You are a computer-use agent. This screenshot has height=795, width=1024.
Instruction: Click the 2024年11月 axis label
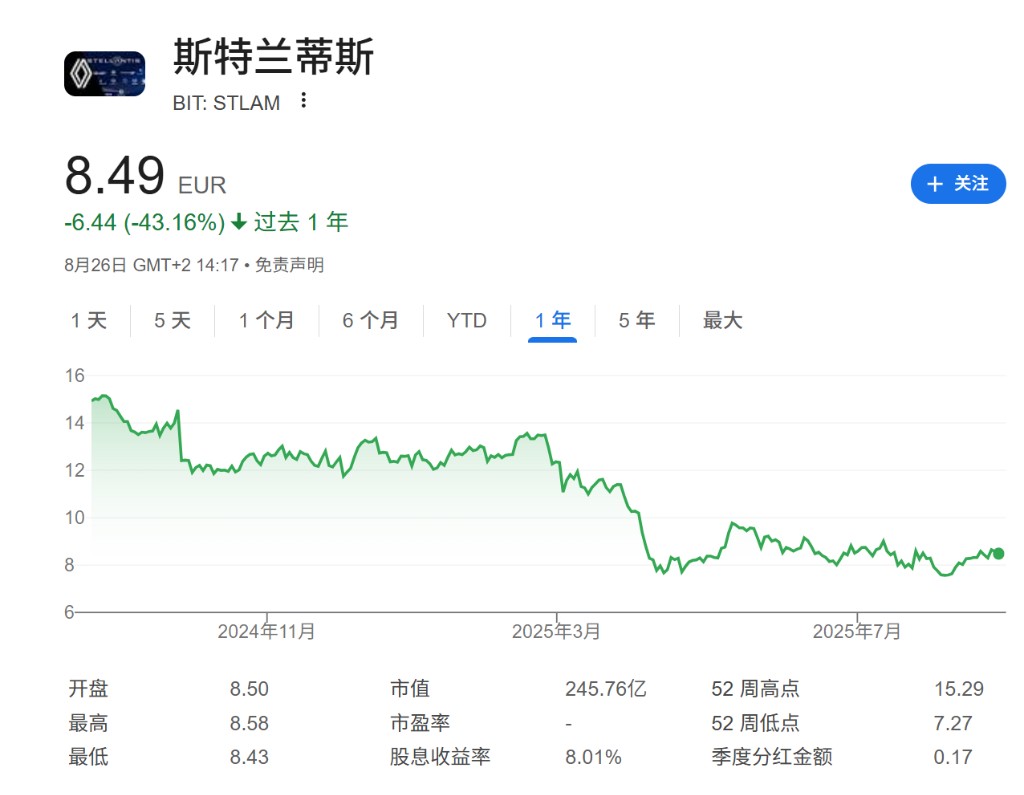click(x=266, y=632)
